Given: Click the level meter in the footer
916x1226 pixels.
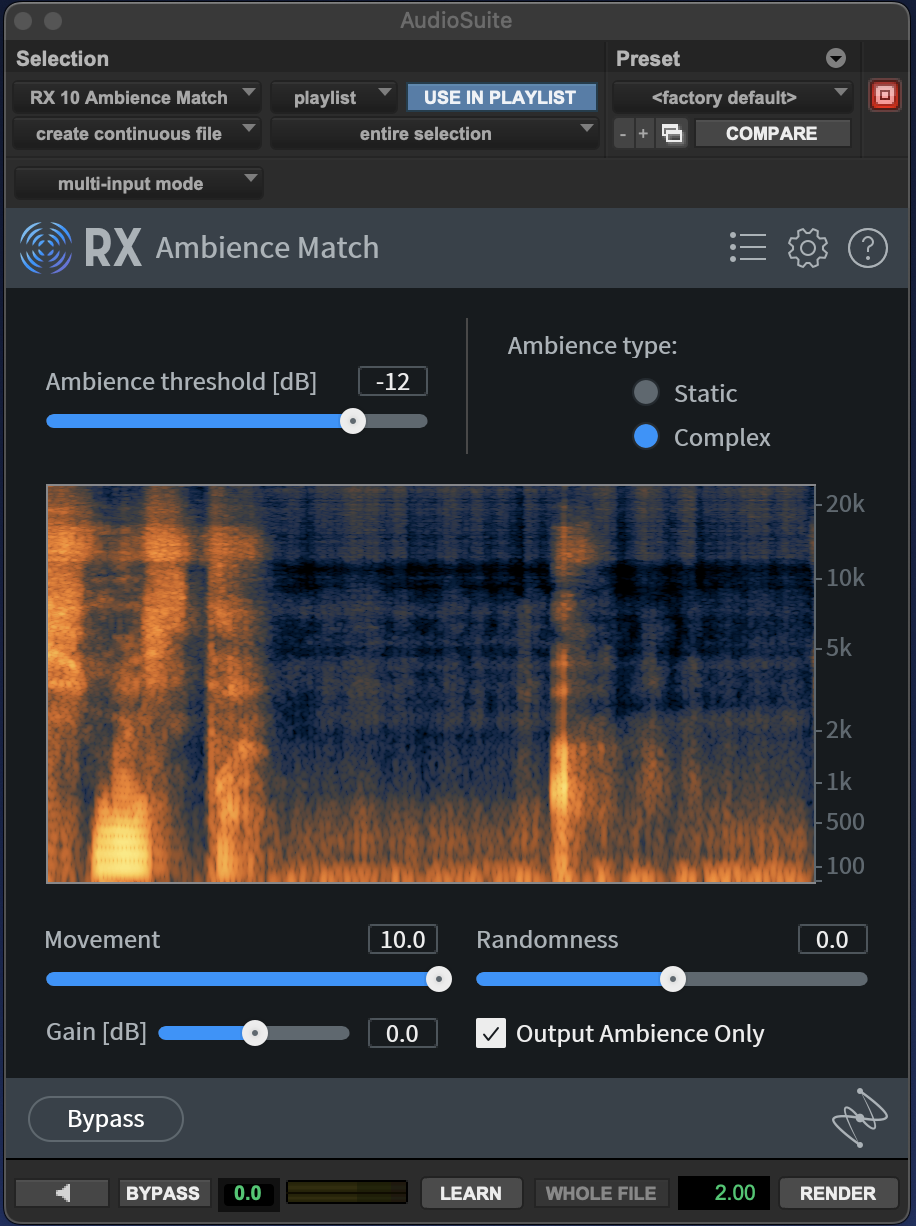Looking at the screenshot, I should point(347,1192).
